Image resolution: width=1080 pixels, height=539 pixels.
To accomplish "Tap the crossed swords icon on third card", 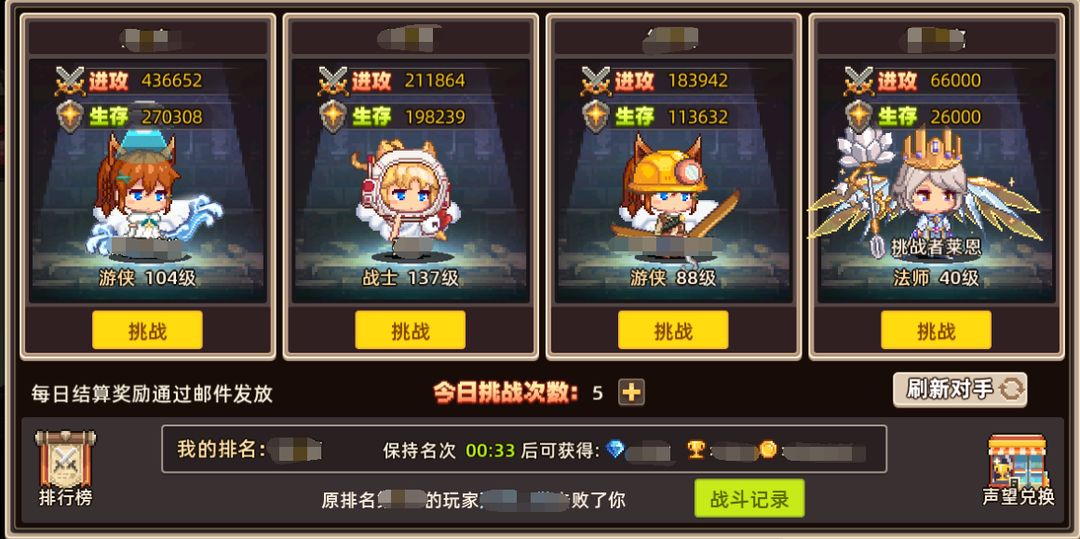I will (596, 81).
